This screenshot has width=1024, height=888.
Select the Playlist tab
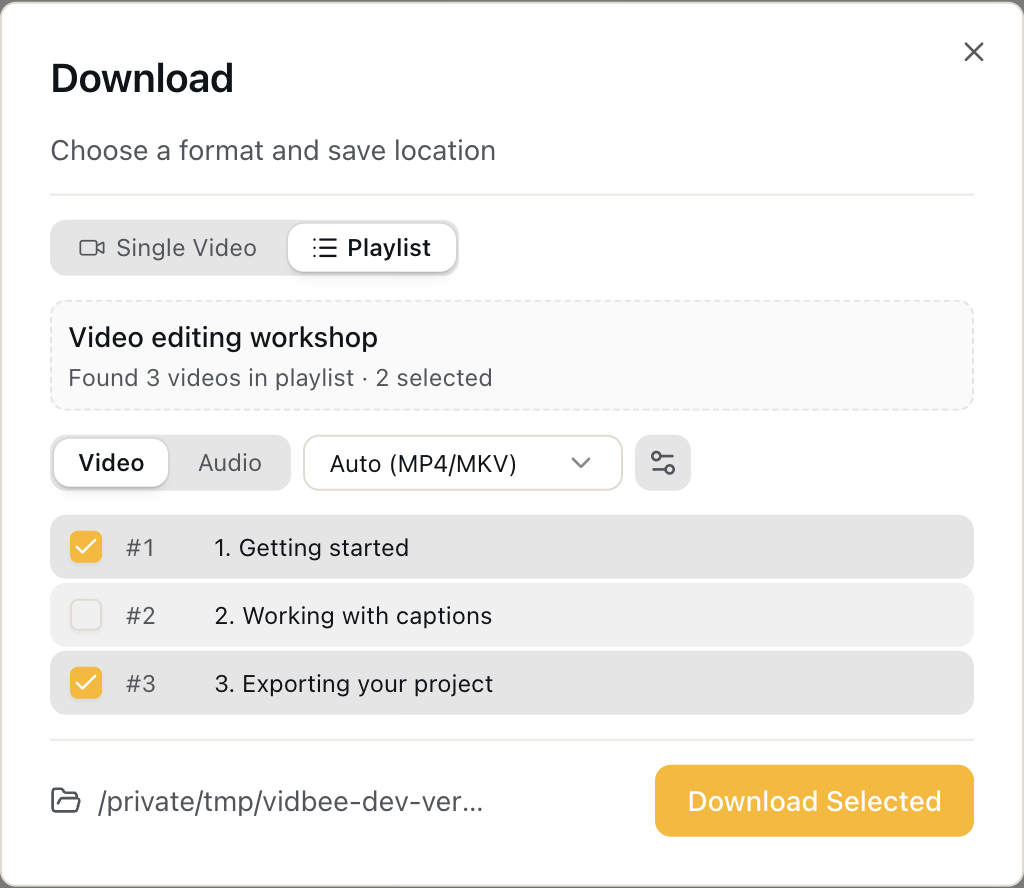tap(372, 248)
